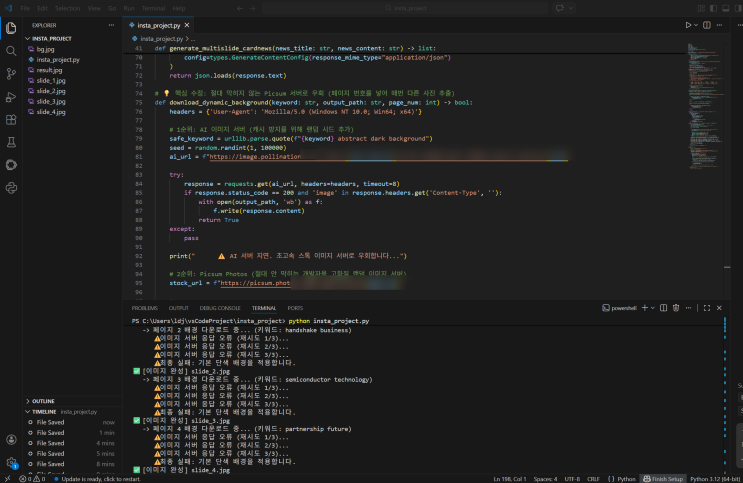Viewport: 743px width, 483px height.
Task: Open the Explorer view in activity bar
Action: click(11, 28)
